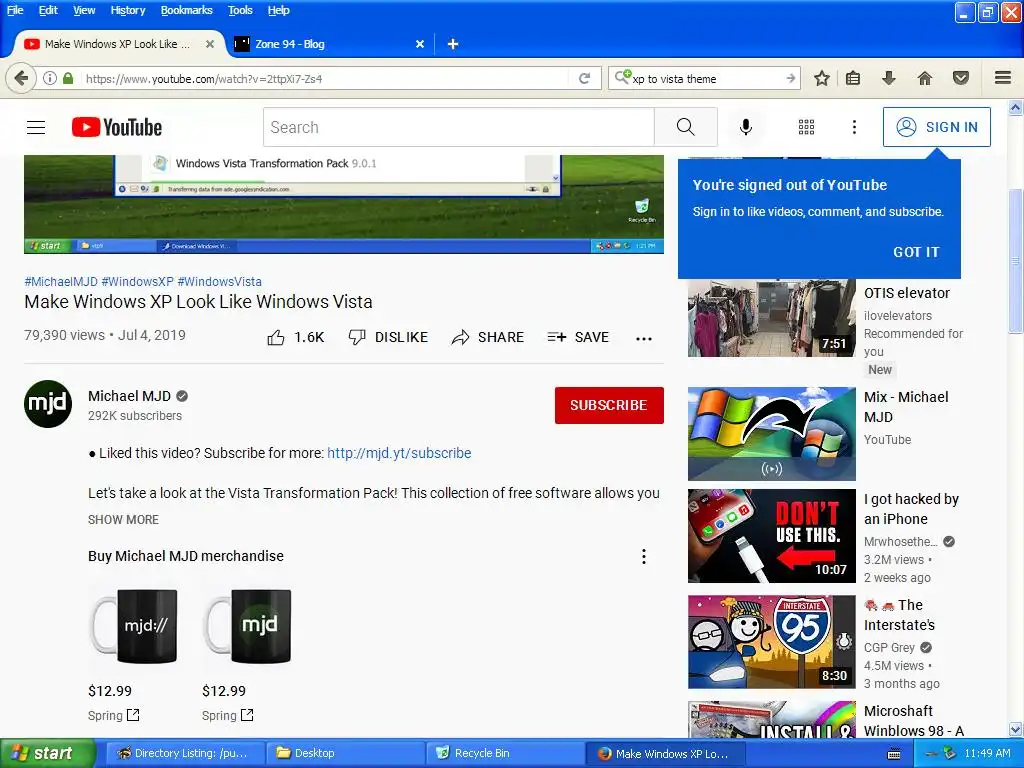Viewport: 1024px width, 768px height.
Task: Open 'I got hacked by an iPhone' thumbnail
Action: (x=771, y=536)
